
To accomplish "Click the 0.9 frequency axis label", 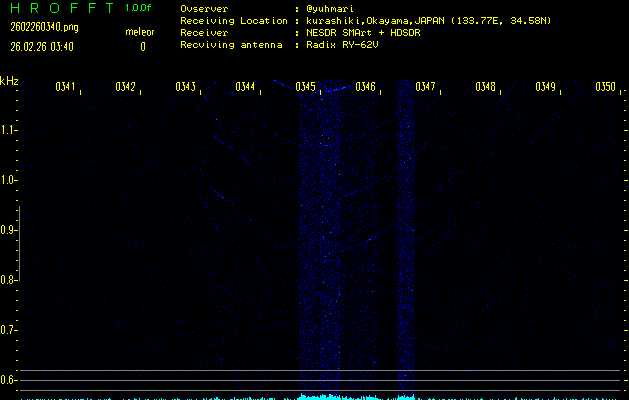I will 8,230.
